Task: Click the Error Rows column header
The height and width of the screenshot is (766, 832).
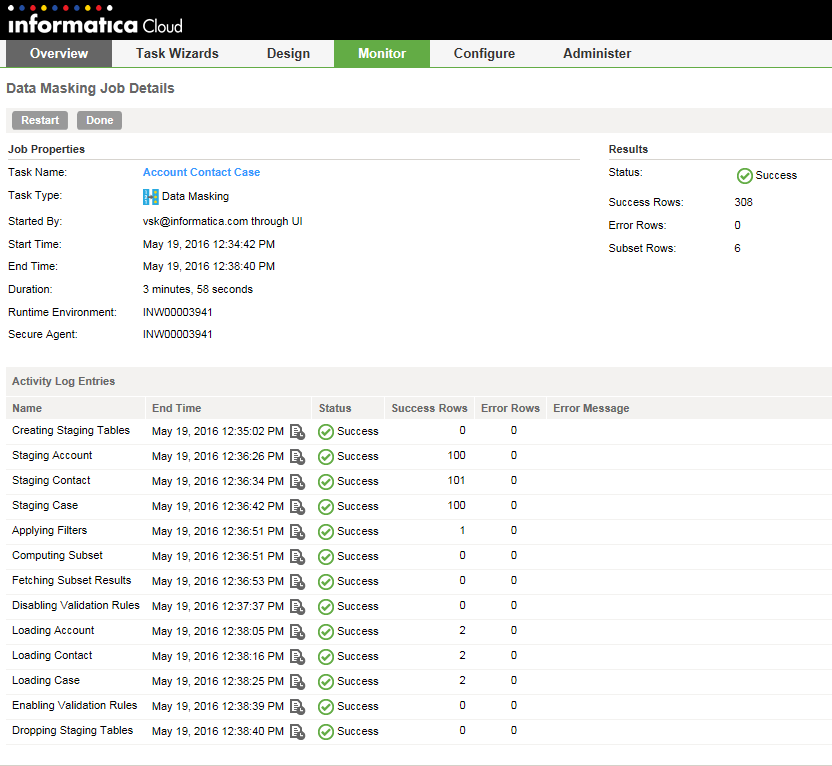Action: pyautogui.click(x=510, y=408)
